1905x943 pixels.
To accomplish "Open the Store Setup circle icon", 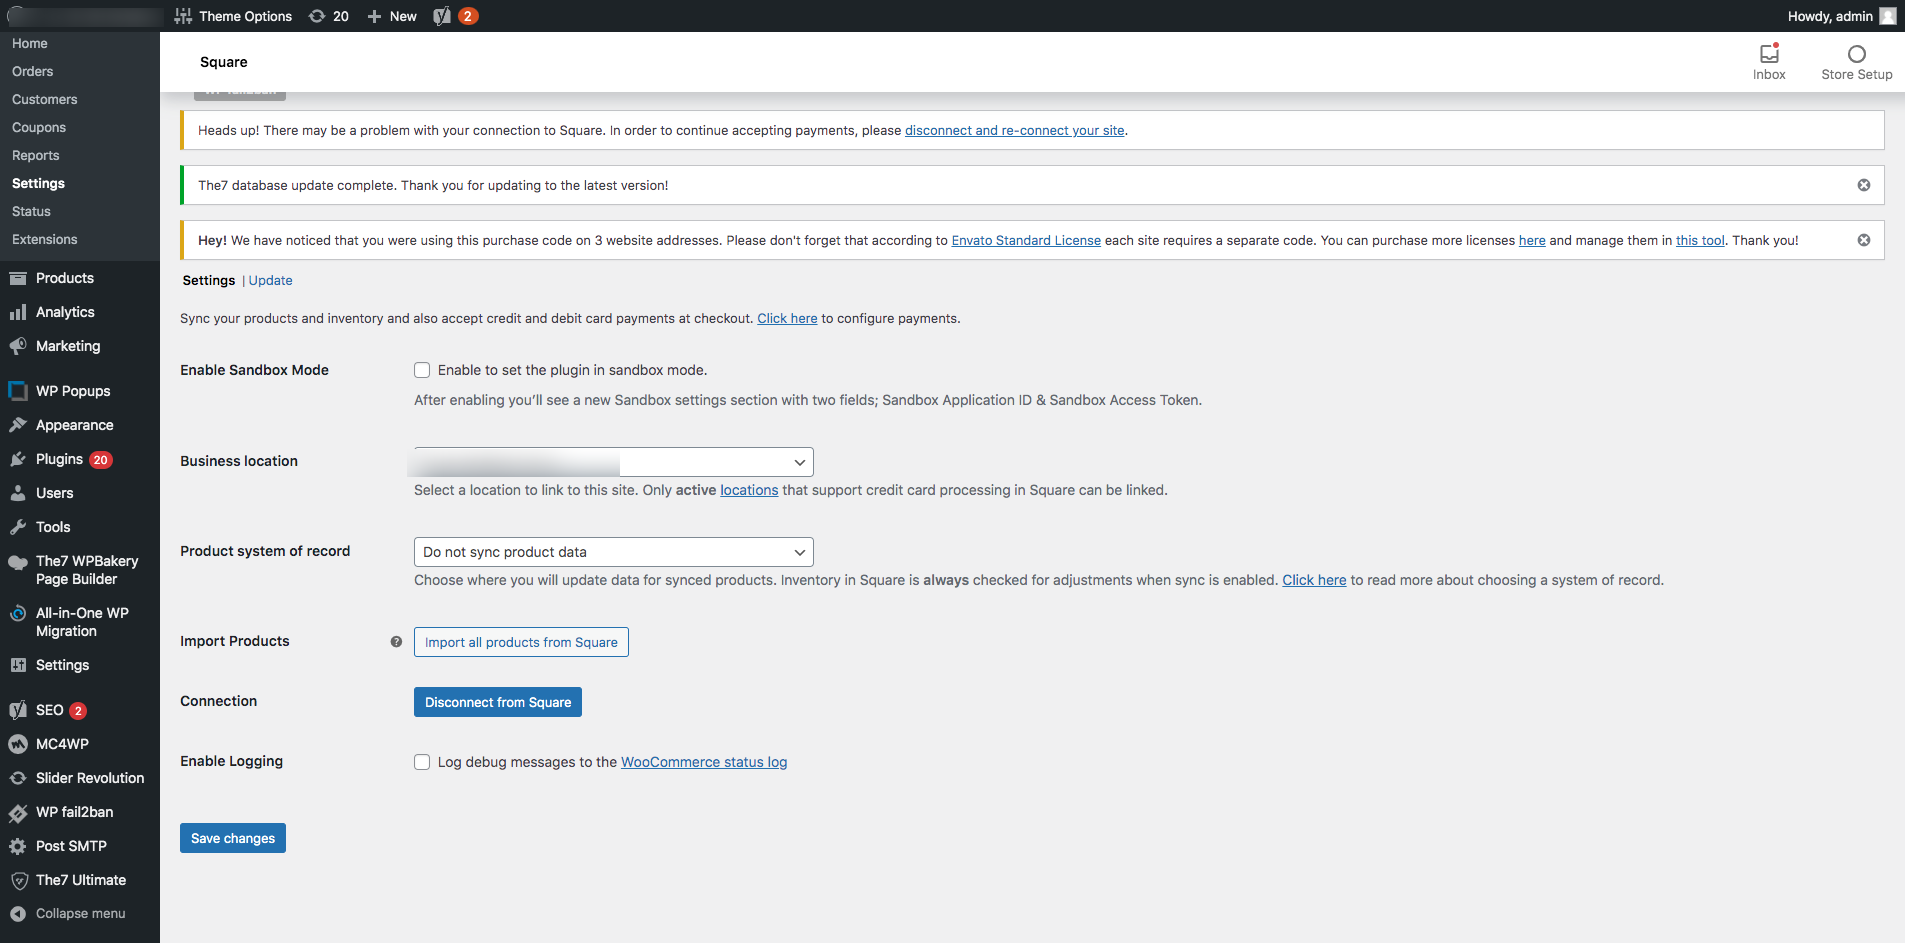I will coord(1857,54).
